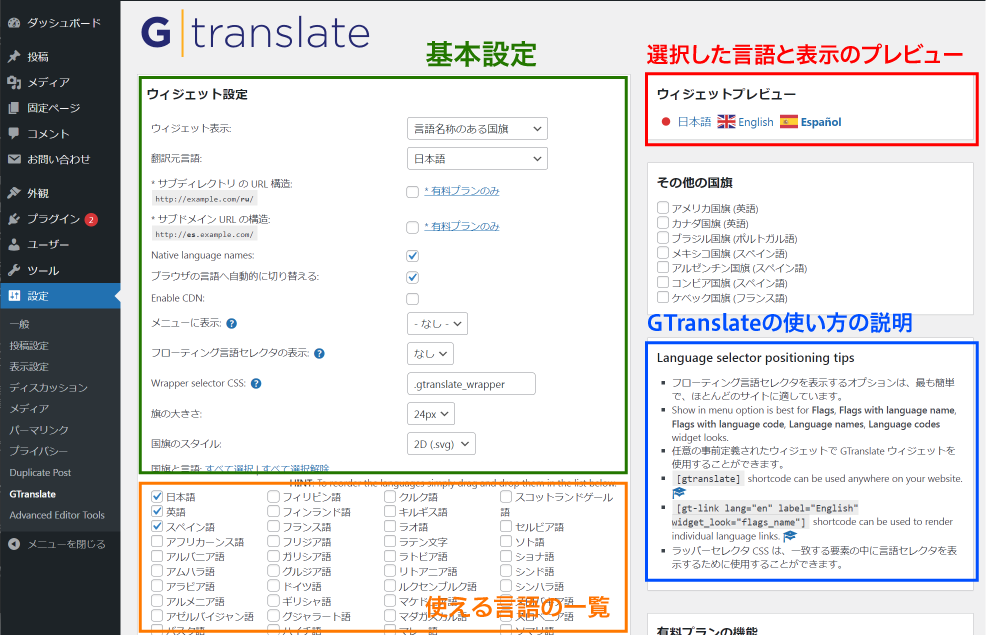The width and height of the screenshot is (986, 635).
Task: Click the すべて選択 link
Action: 230,468
